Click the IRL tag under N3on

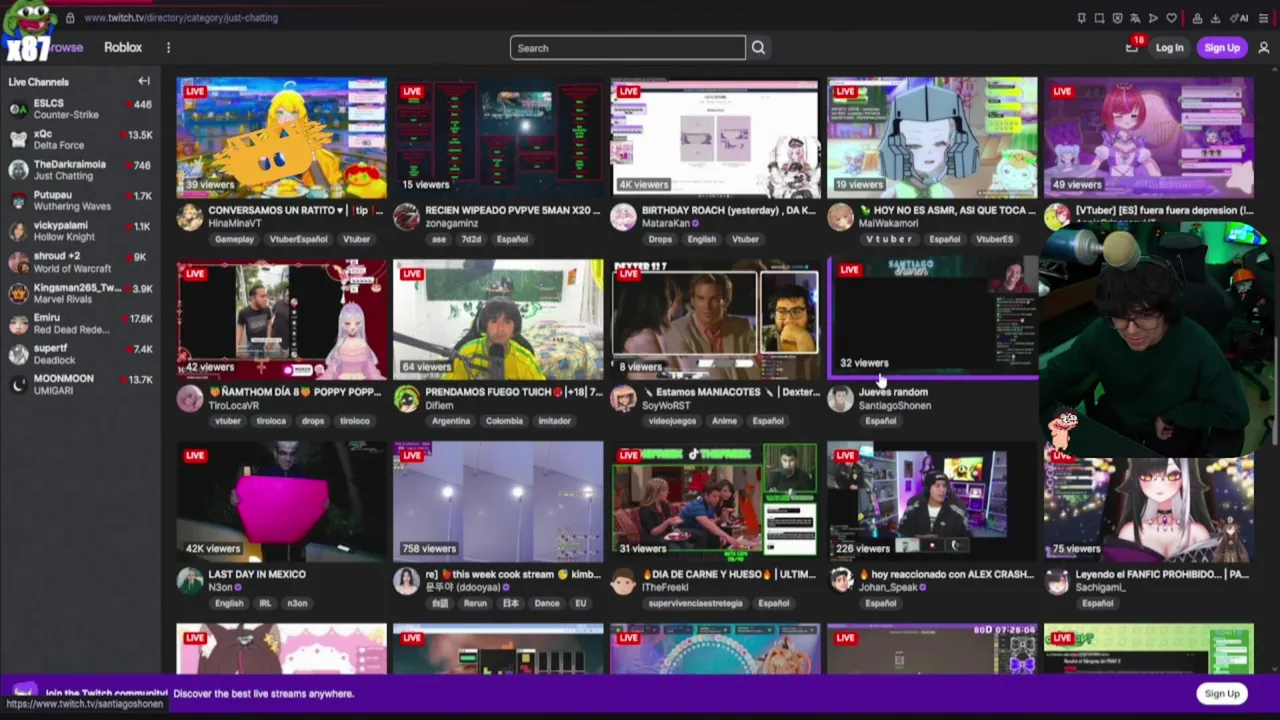click(265, 604)
